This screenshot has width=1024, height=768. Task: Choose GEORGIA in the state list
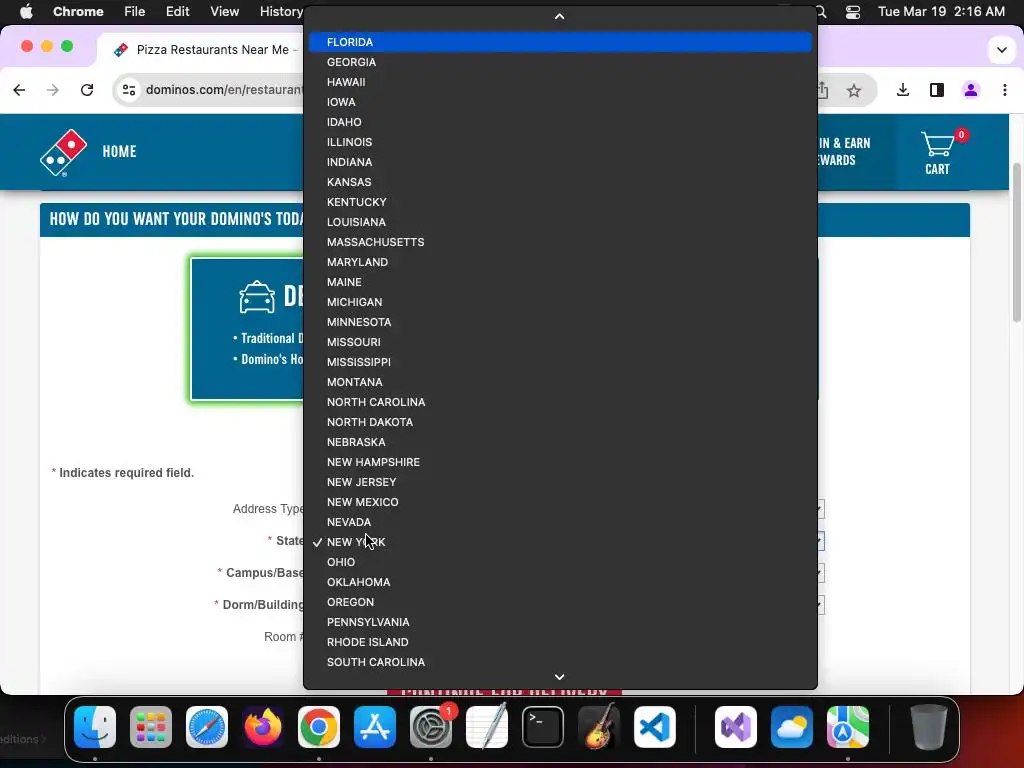pyautogui.click(x=560, y=62)
